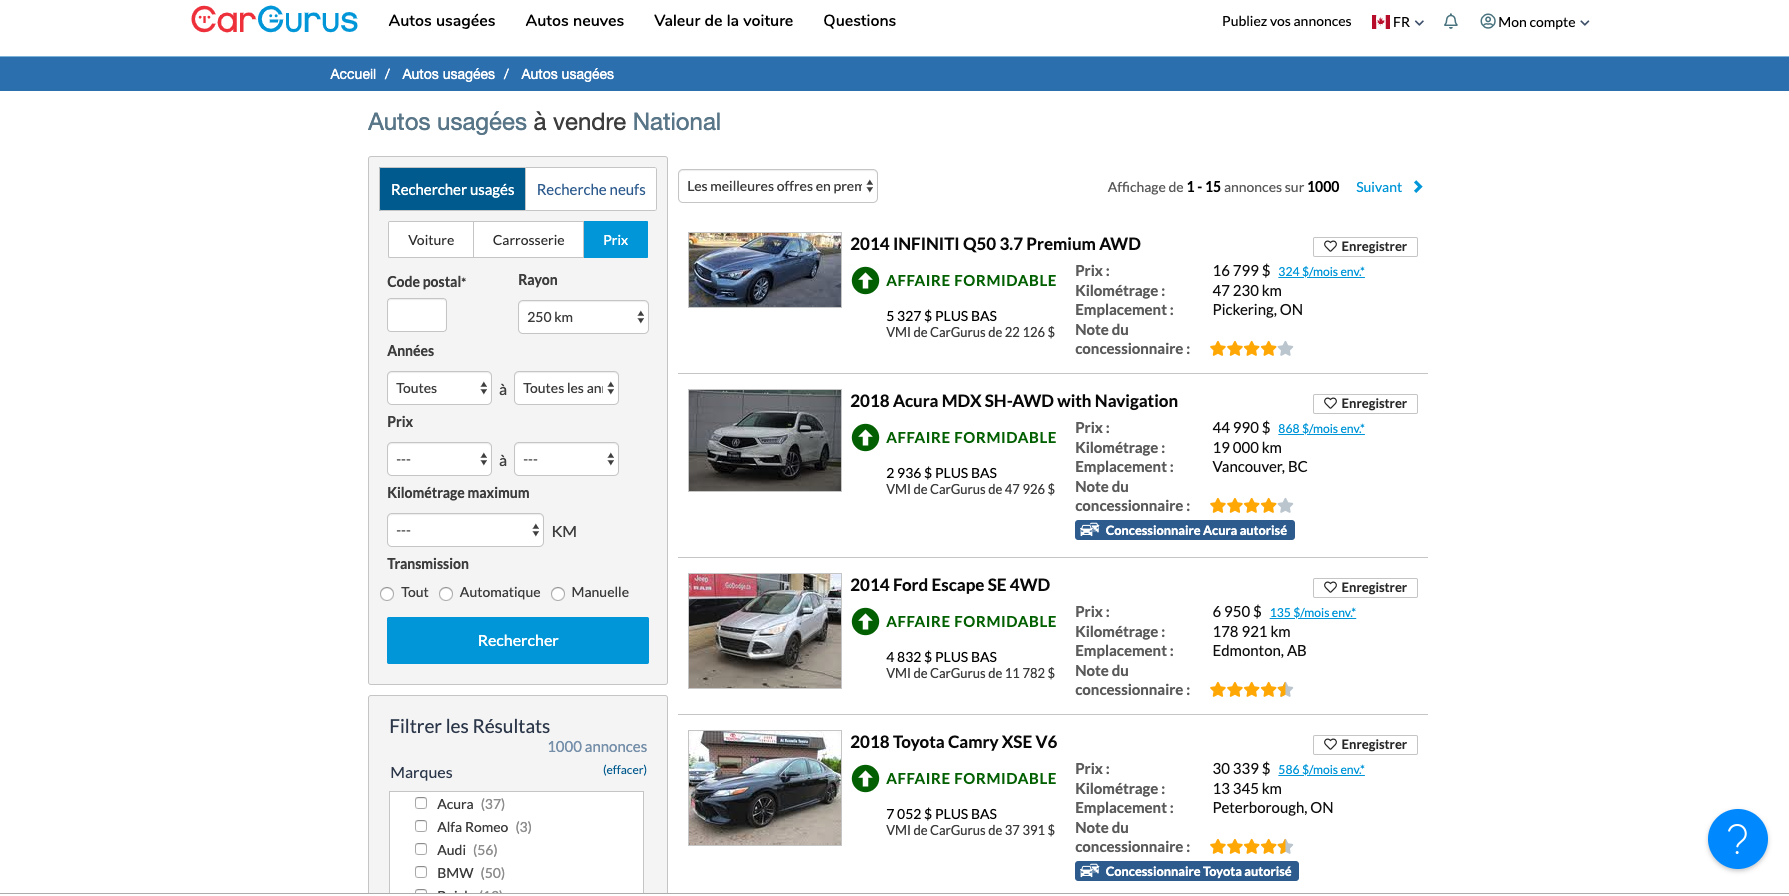Open the notifications bell
1789x896 pixels.
point(1451,21)
